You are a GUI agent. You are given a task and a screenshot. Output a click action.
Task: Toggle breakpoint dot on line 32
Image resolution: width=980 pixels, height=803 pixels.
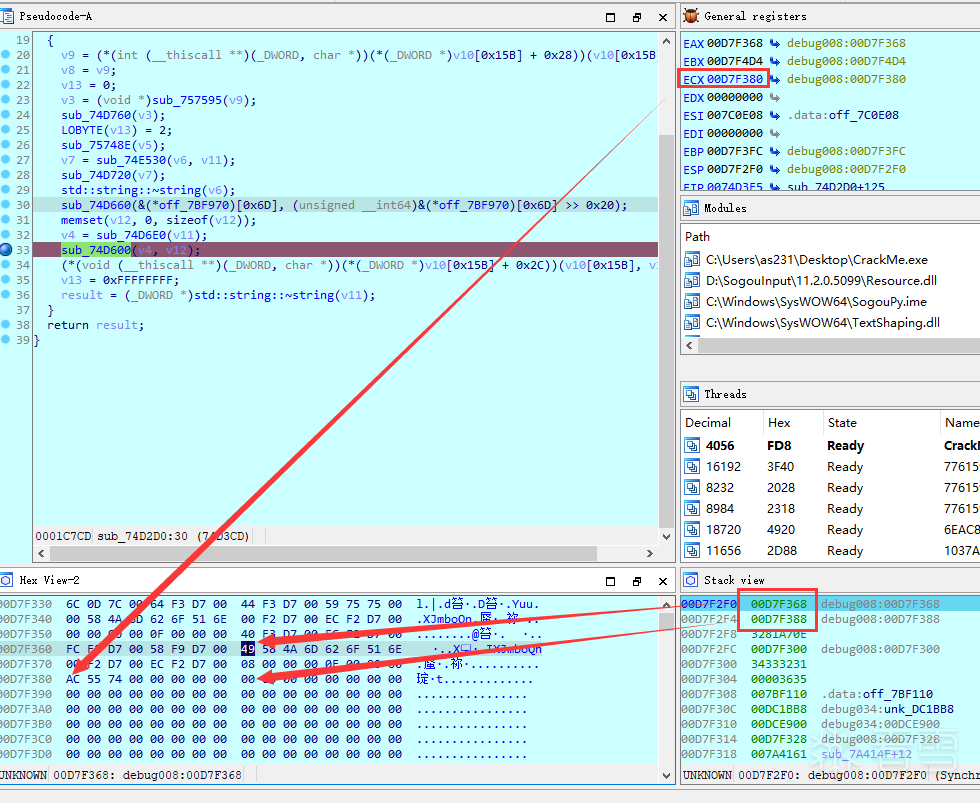[x=6, y=235]
